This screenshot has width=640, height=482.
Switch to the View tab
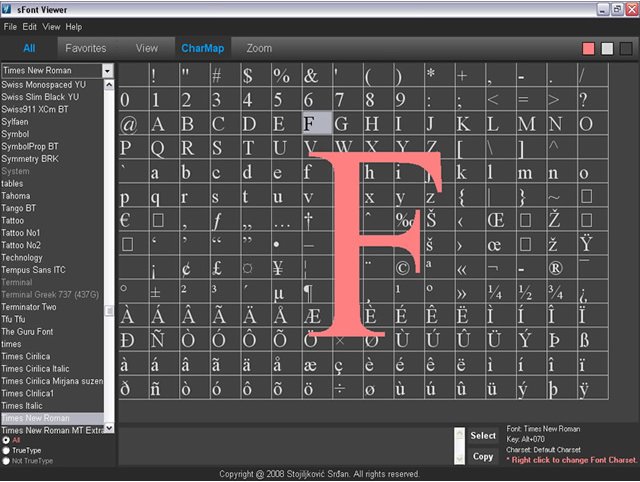[x=147, y=48]
